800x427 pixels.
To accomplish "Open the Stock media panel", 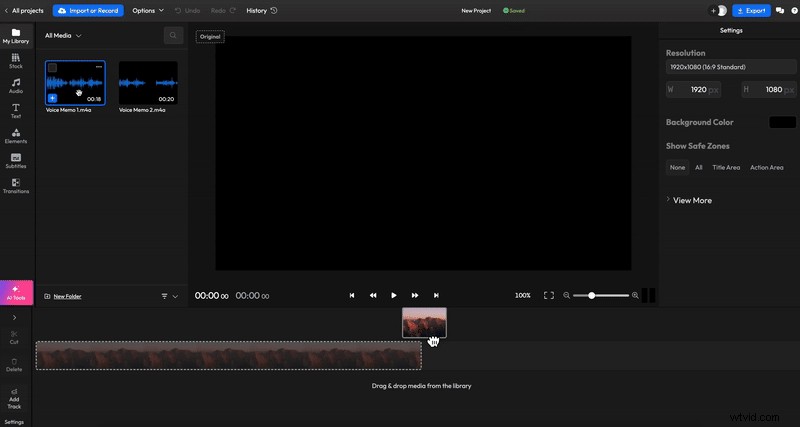I will click(x=16, y=61).
